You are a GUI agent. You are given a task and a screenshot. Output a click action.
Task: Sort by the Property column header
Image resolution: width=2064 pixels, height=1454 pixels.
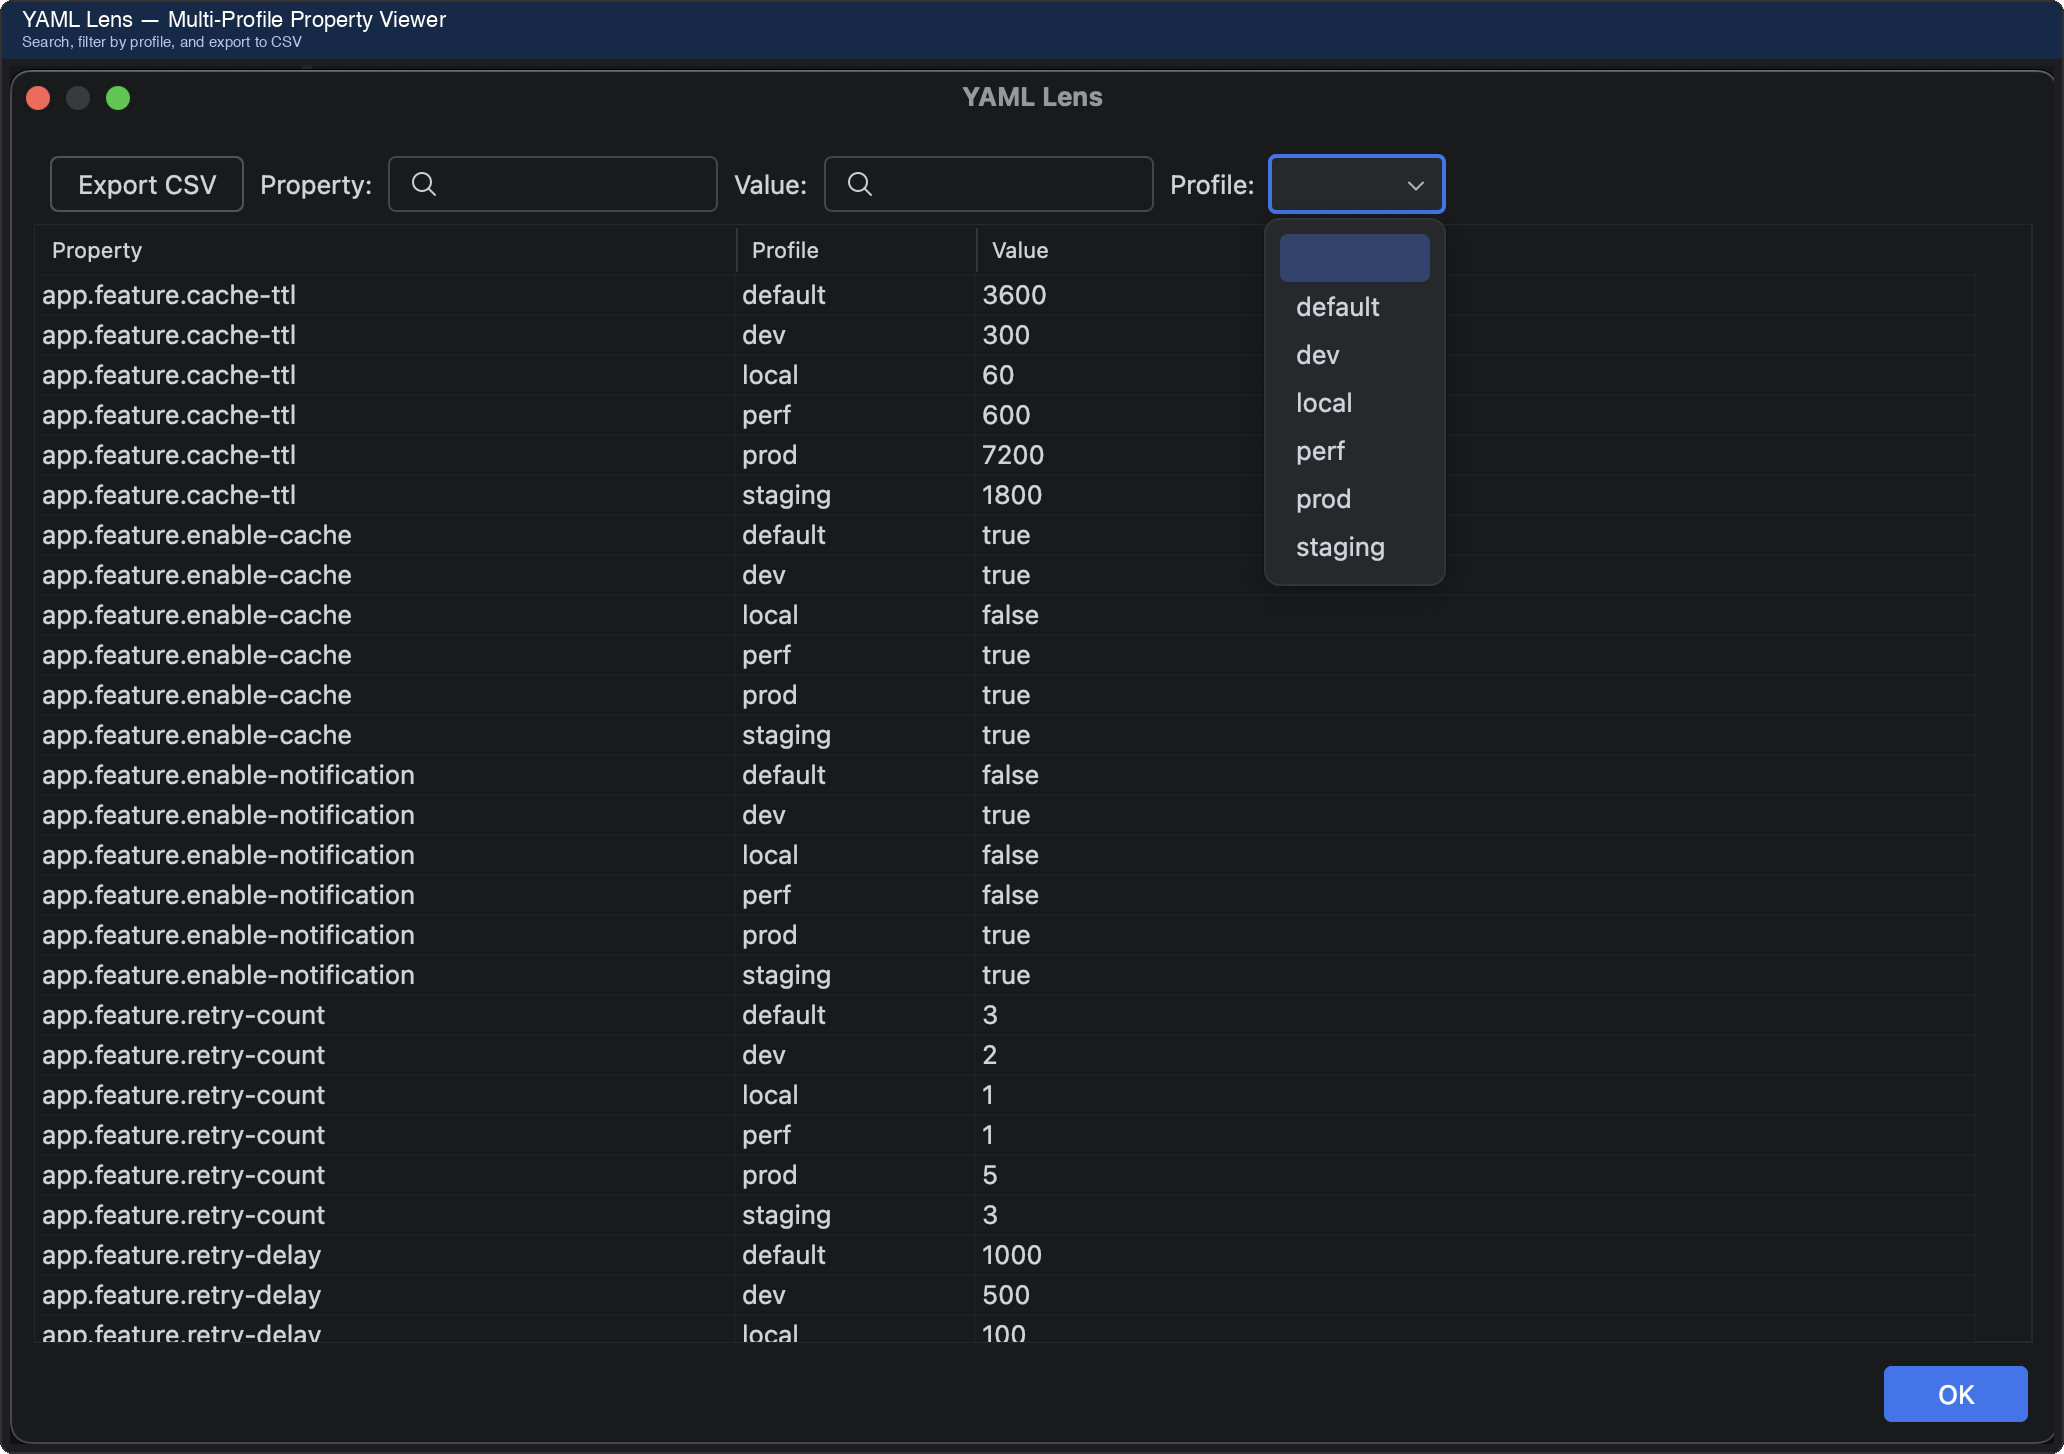click(96, 250)
